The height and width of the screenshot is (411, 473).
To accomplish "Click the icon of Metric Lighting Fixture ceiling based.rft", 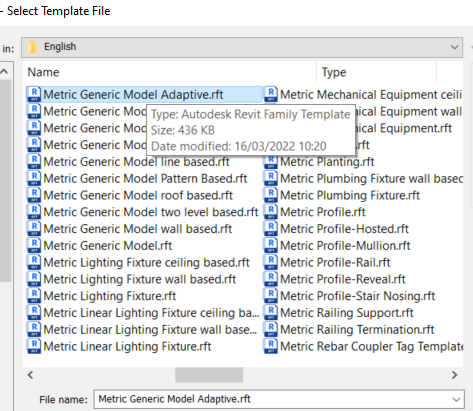I will 34,262.
